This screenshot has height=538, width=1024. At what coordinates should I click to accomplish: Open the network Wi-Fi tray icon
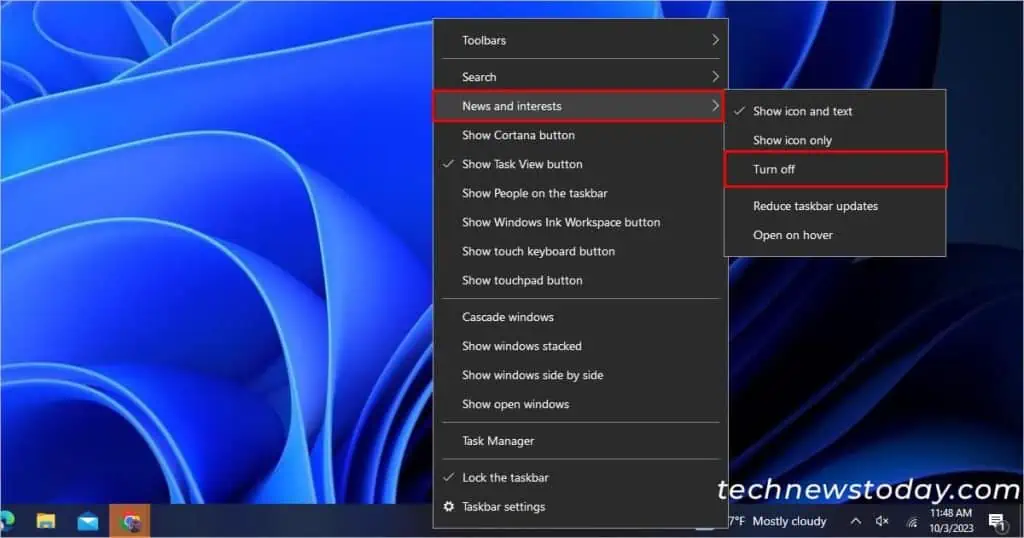(x=911, y=521)
